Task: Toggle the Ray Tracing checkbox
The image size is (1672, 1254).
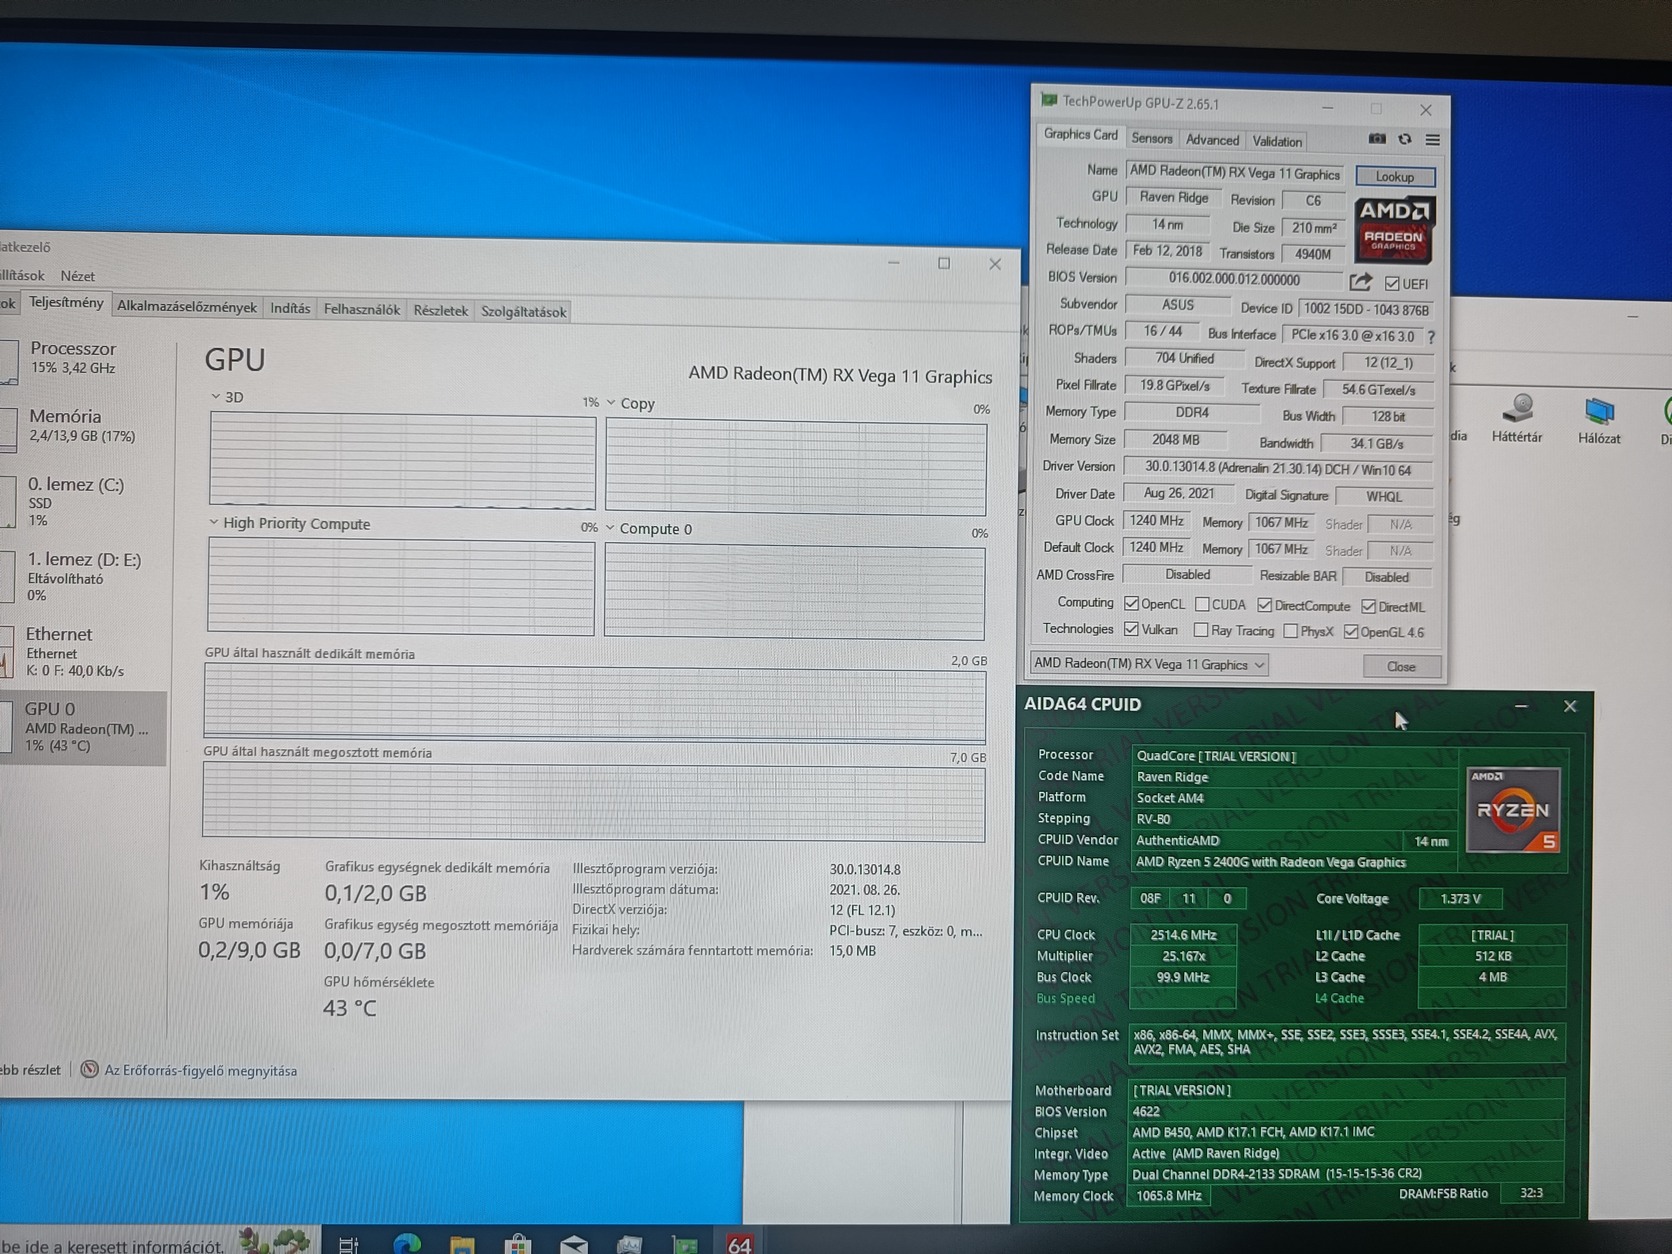Action: tap(1201, 630)
